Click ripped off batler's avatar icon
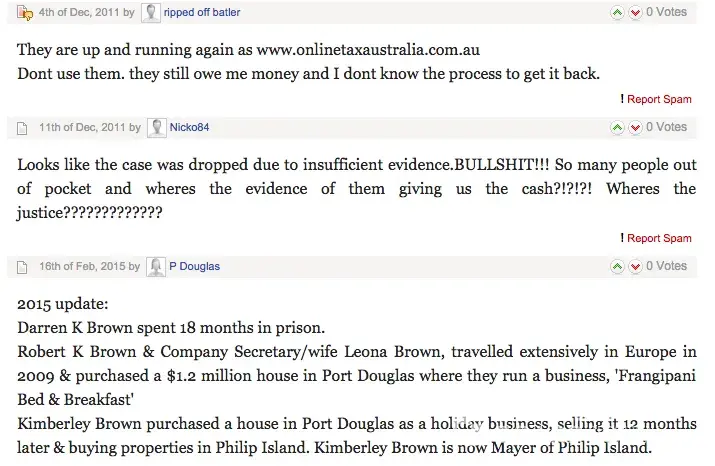 151,13
